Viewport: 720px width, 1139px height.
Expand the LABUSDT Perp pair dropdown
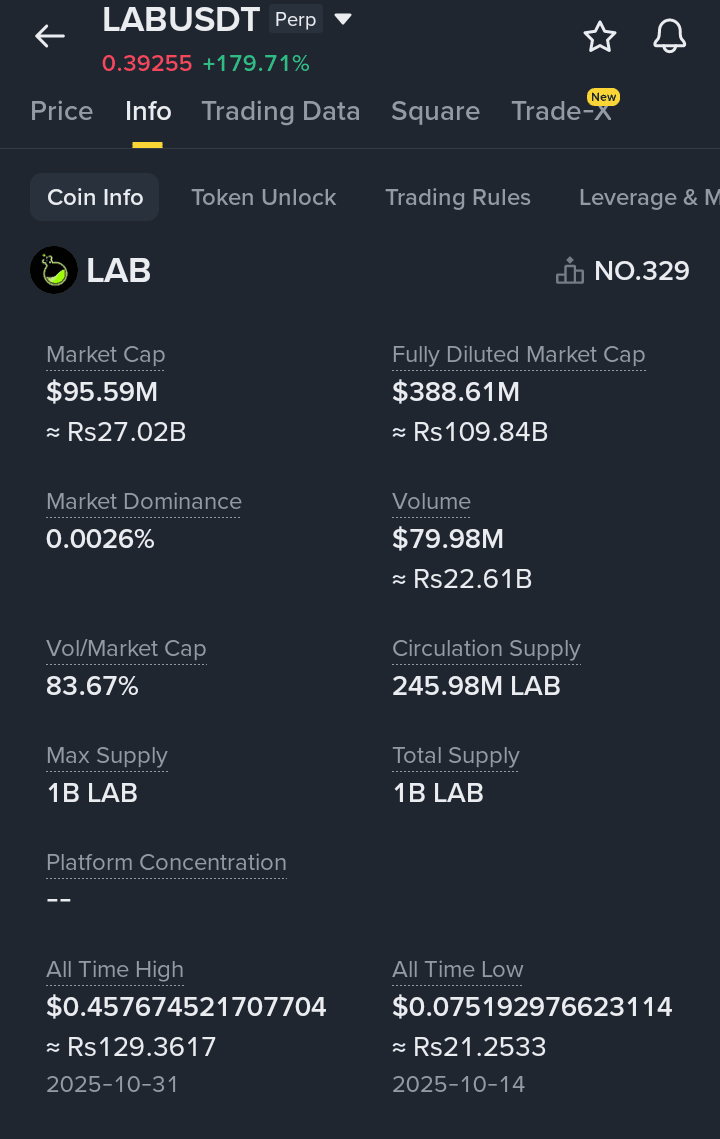pos(343,19)
